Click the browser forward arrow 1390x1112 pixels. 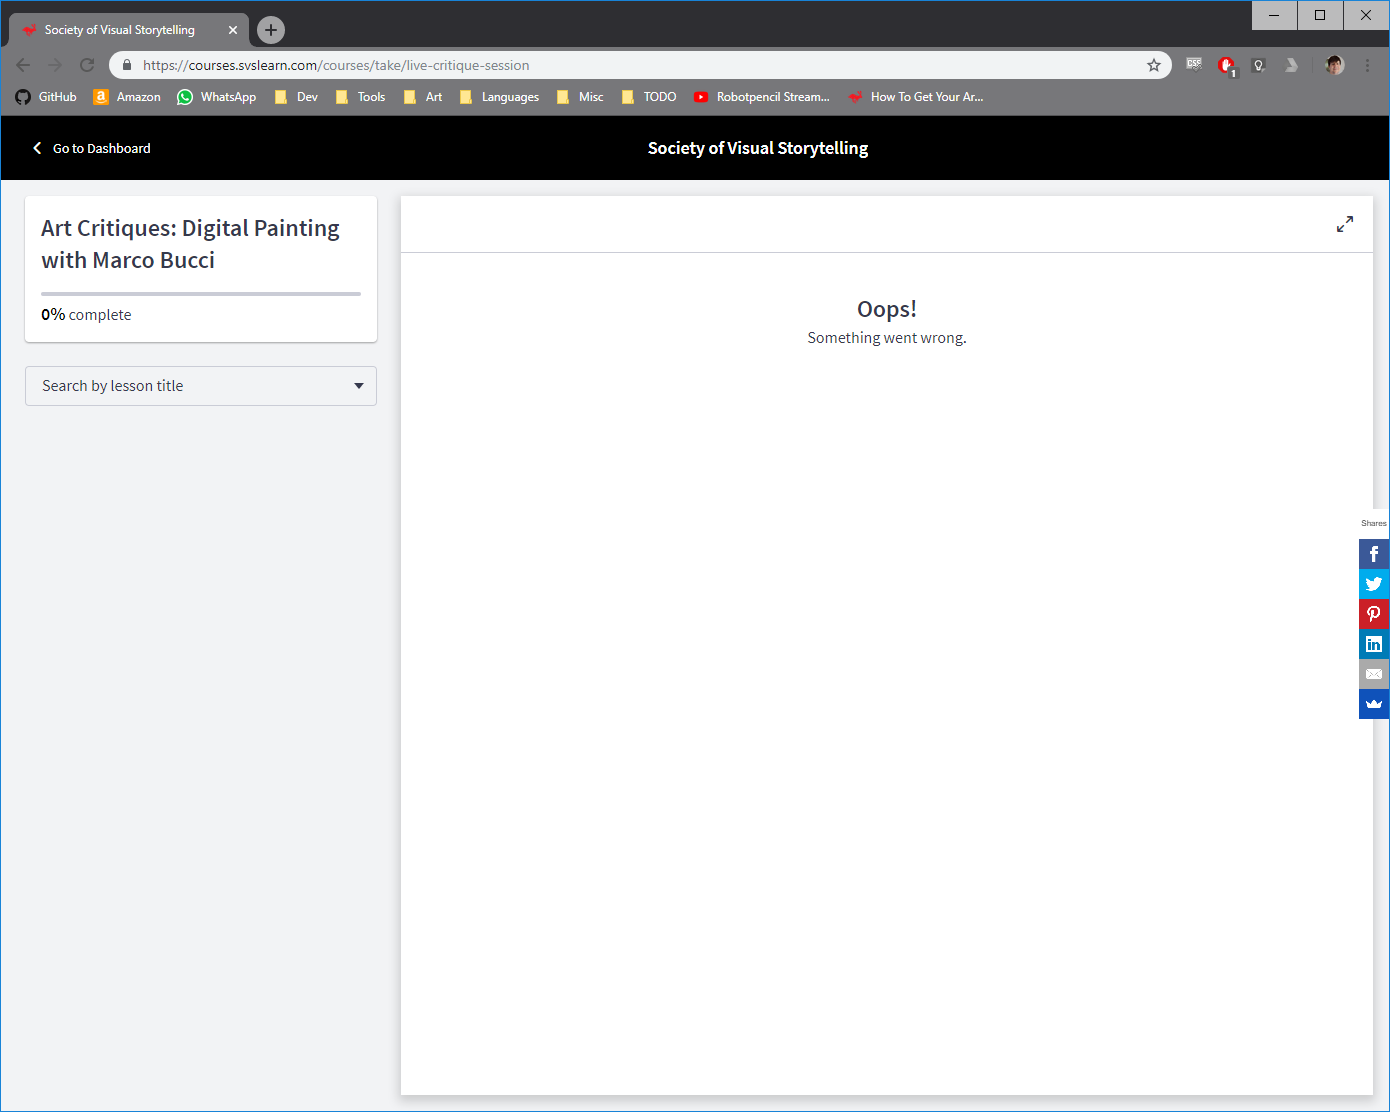click(55, 65)
